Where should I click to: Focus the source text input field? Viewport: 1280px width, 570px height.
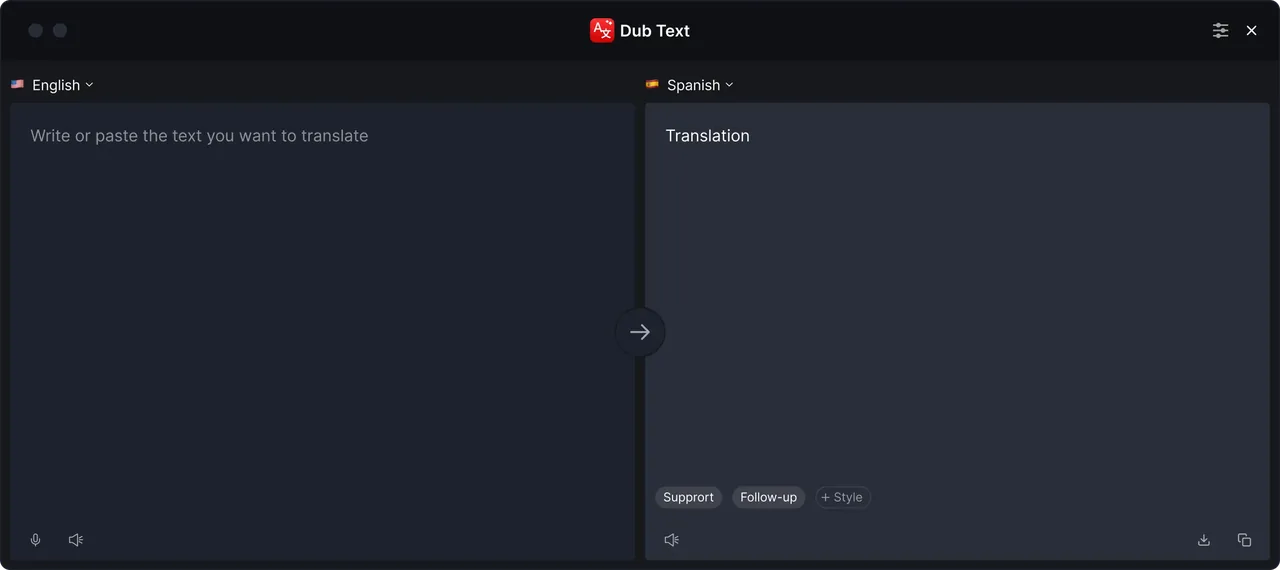tap(322, 320)
